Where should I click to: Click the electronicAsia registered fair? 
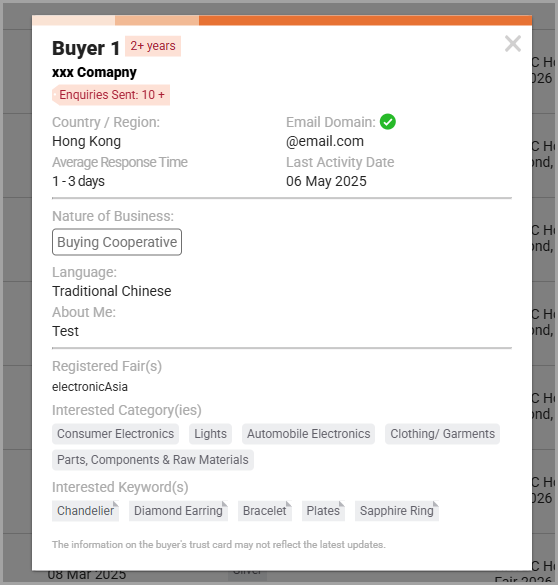[90, 387]
